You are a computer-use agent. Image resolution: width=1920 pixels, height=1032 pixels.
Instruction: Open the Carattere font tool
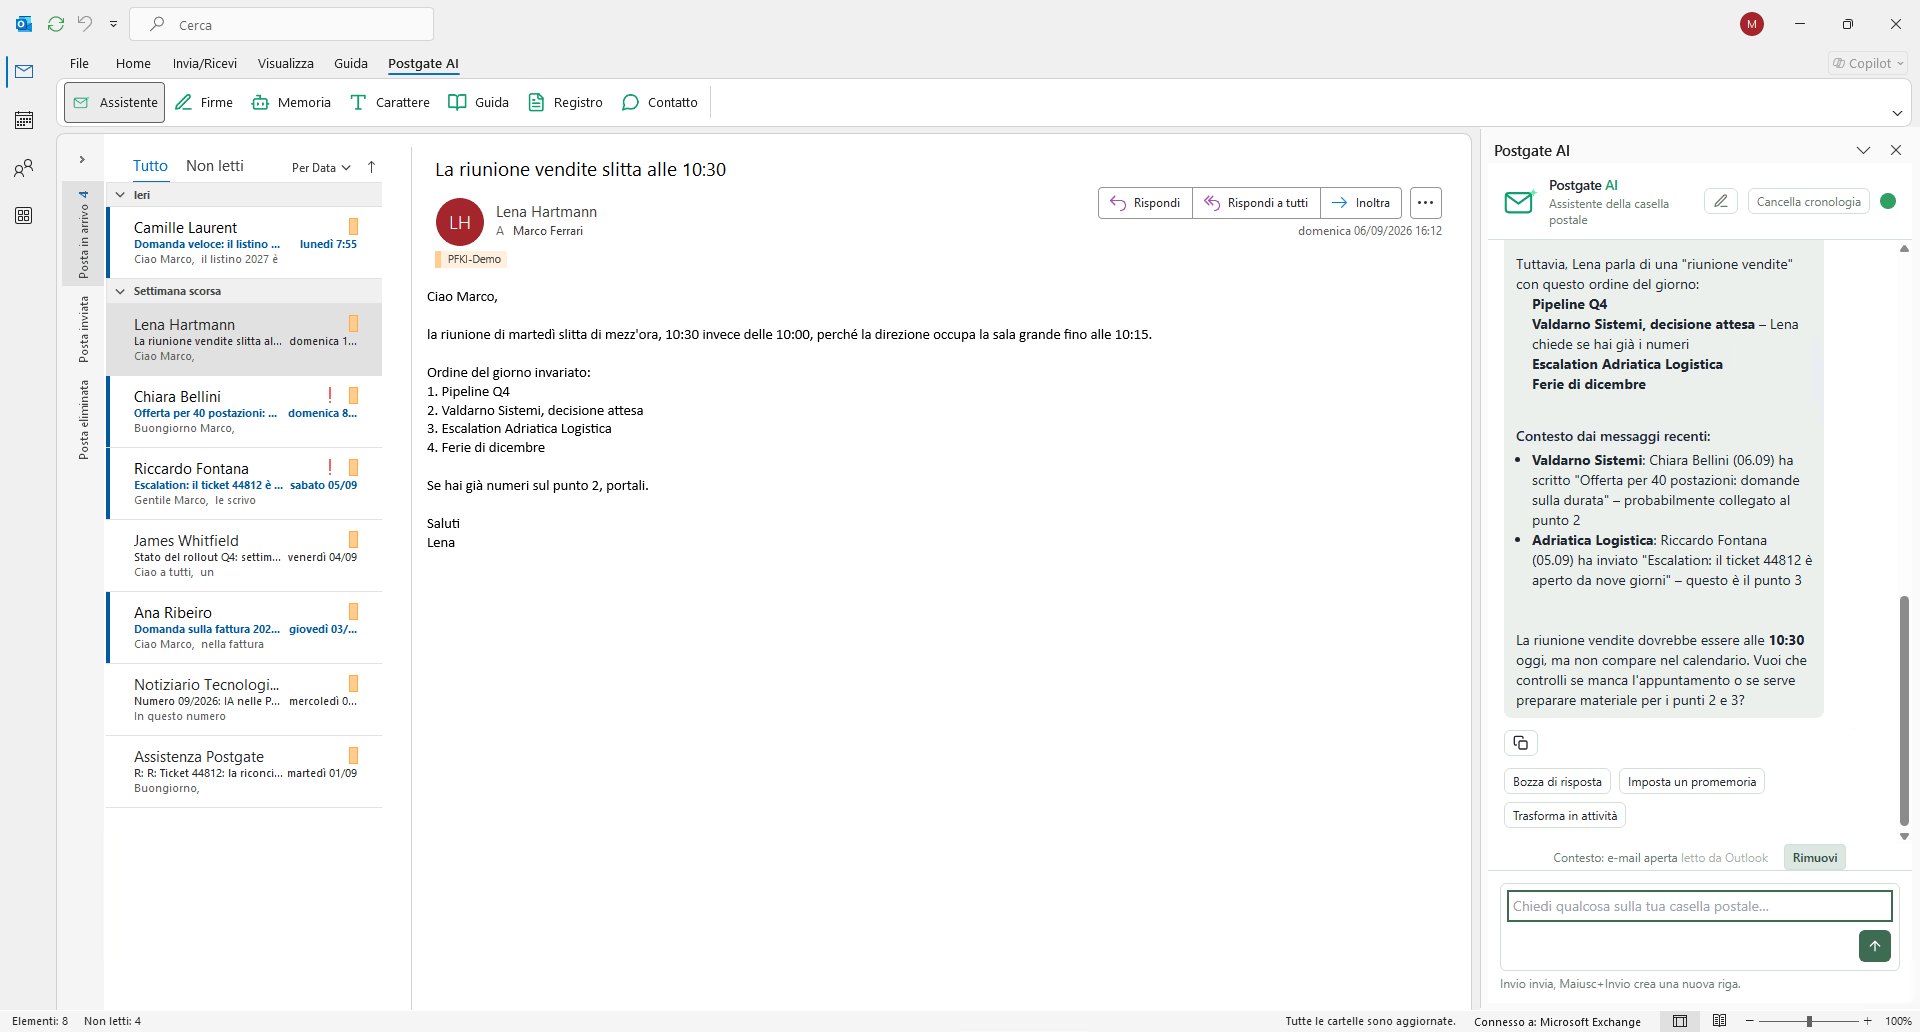[x=390, y=102]
